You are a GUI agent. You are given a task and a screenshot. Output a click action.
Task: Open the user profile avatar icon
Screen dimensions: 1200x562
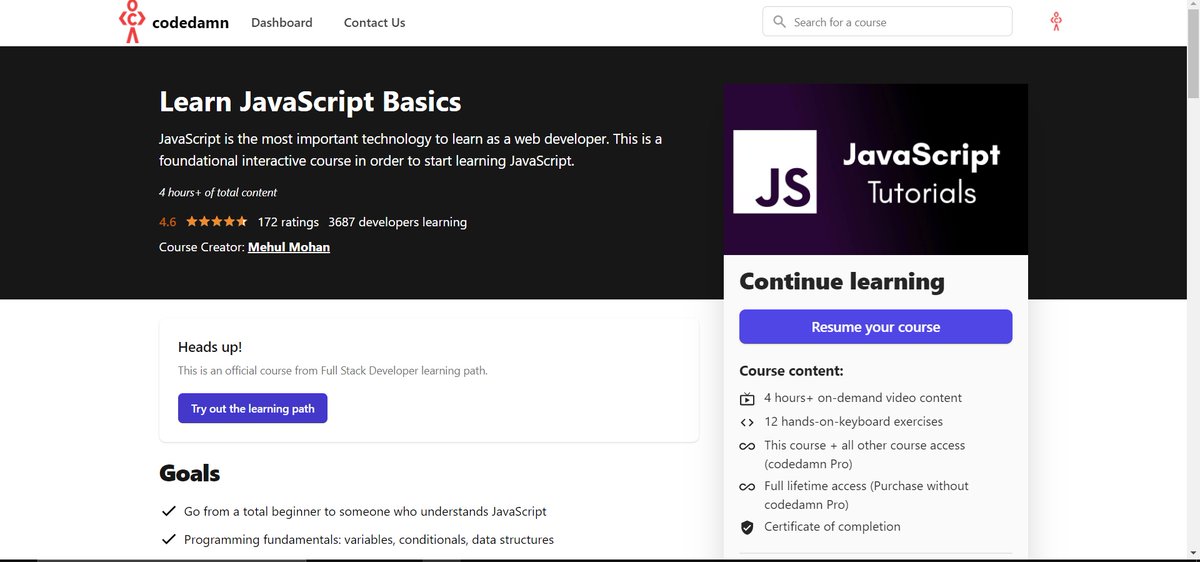click(x=1056, y=21)
